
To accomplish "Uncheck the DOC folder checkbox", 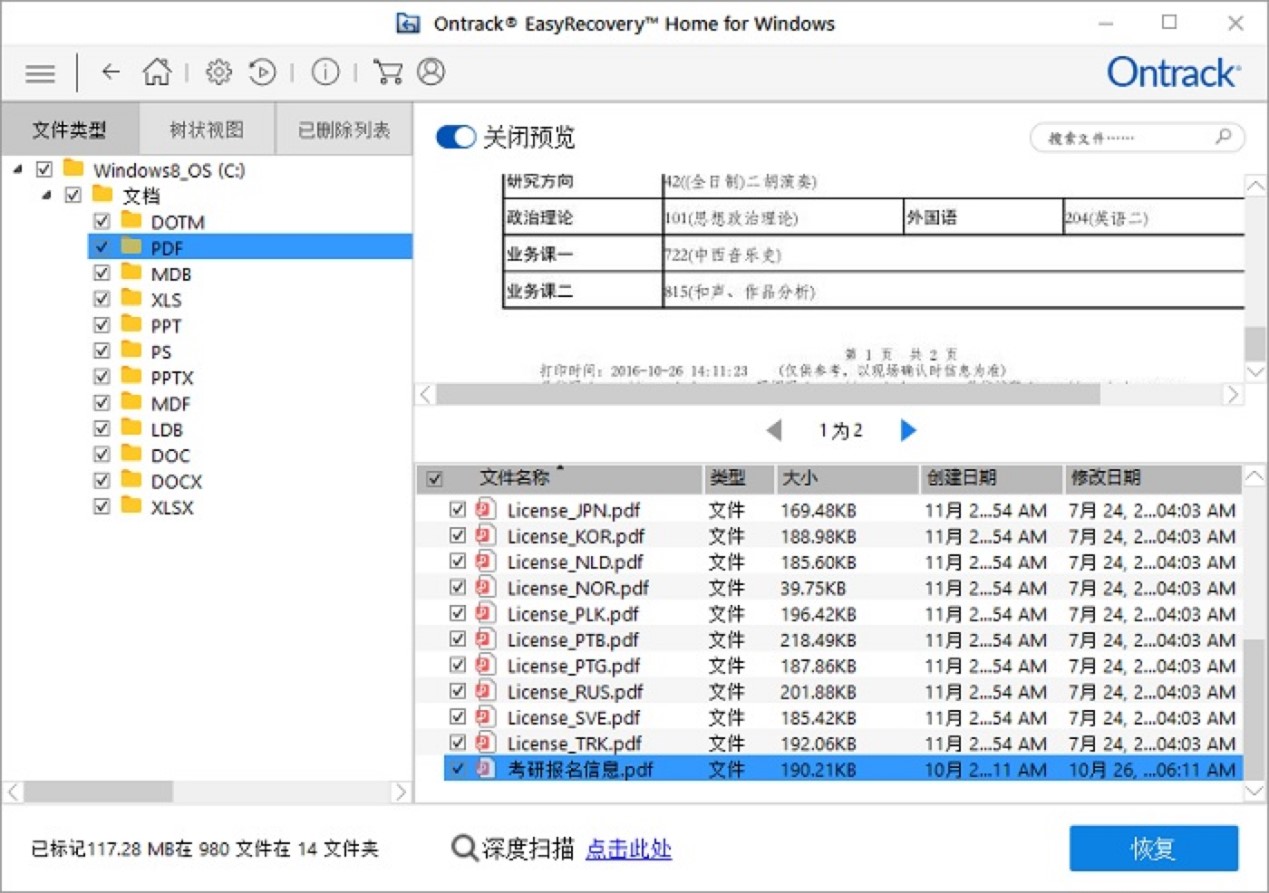I will coord(101,455).
